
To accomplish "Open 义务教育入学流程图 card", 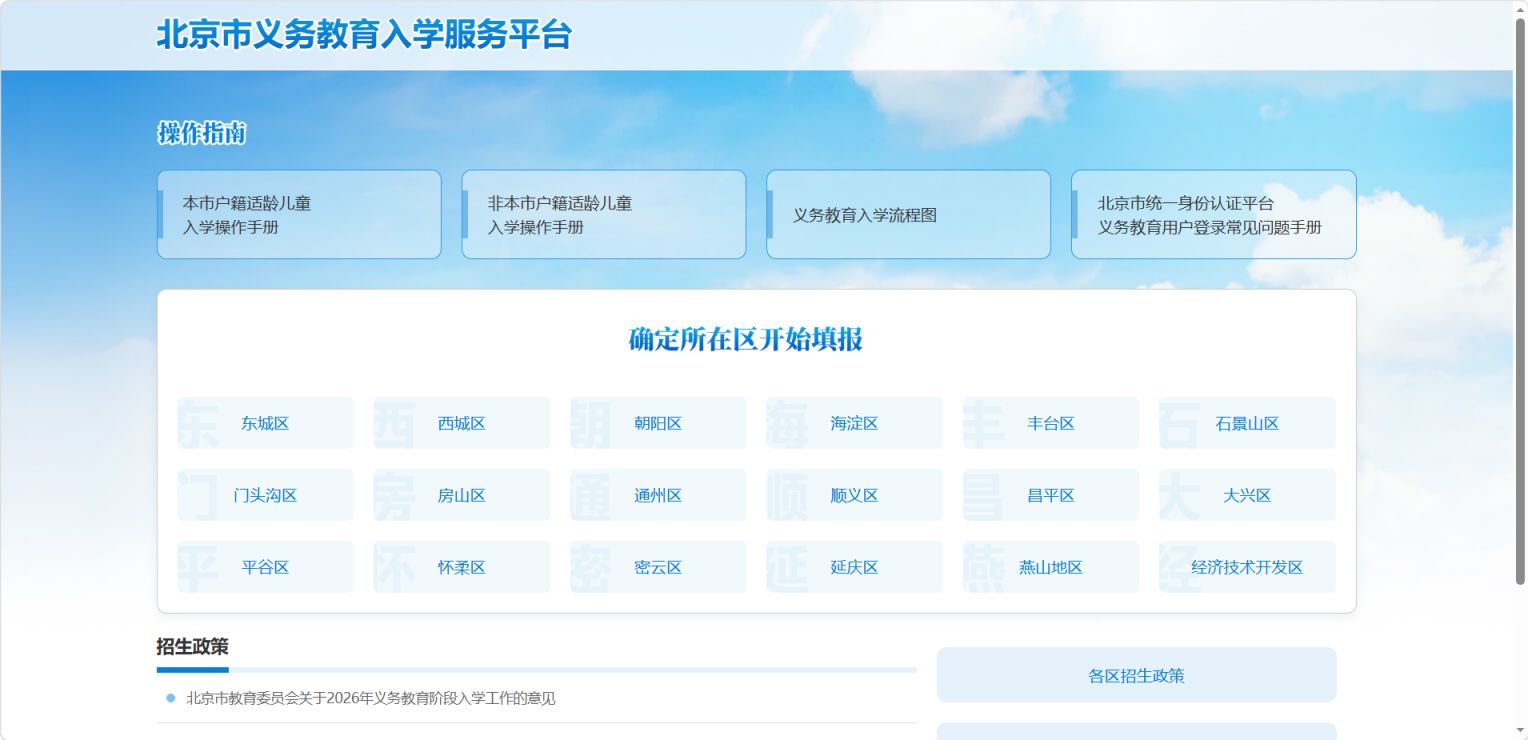I will (x=908, y=214).
